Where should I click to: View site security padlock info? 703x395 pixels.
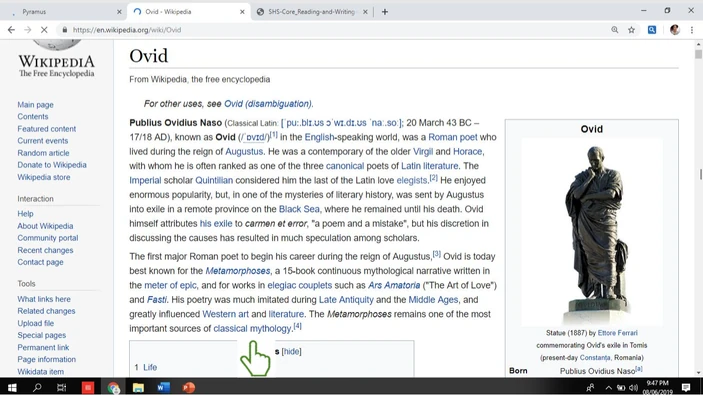click(65, 30)
